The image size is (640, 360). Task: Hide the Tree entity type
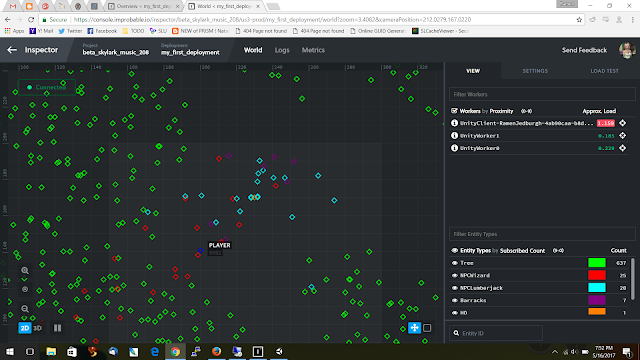pos(454,263)
